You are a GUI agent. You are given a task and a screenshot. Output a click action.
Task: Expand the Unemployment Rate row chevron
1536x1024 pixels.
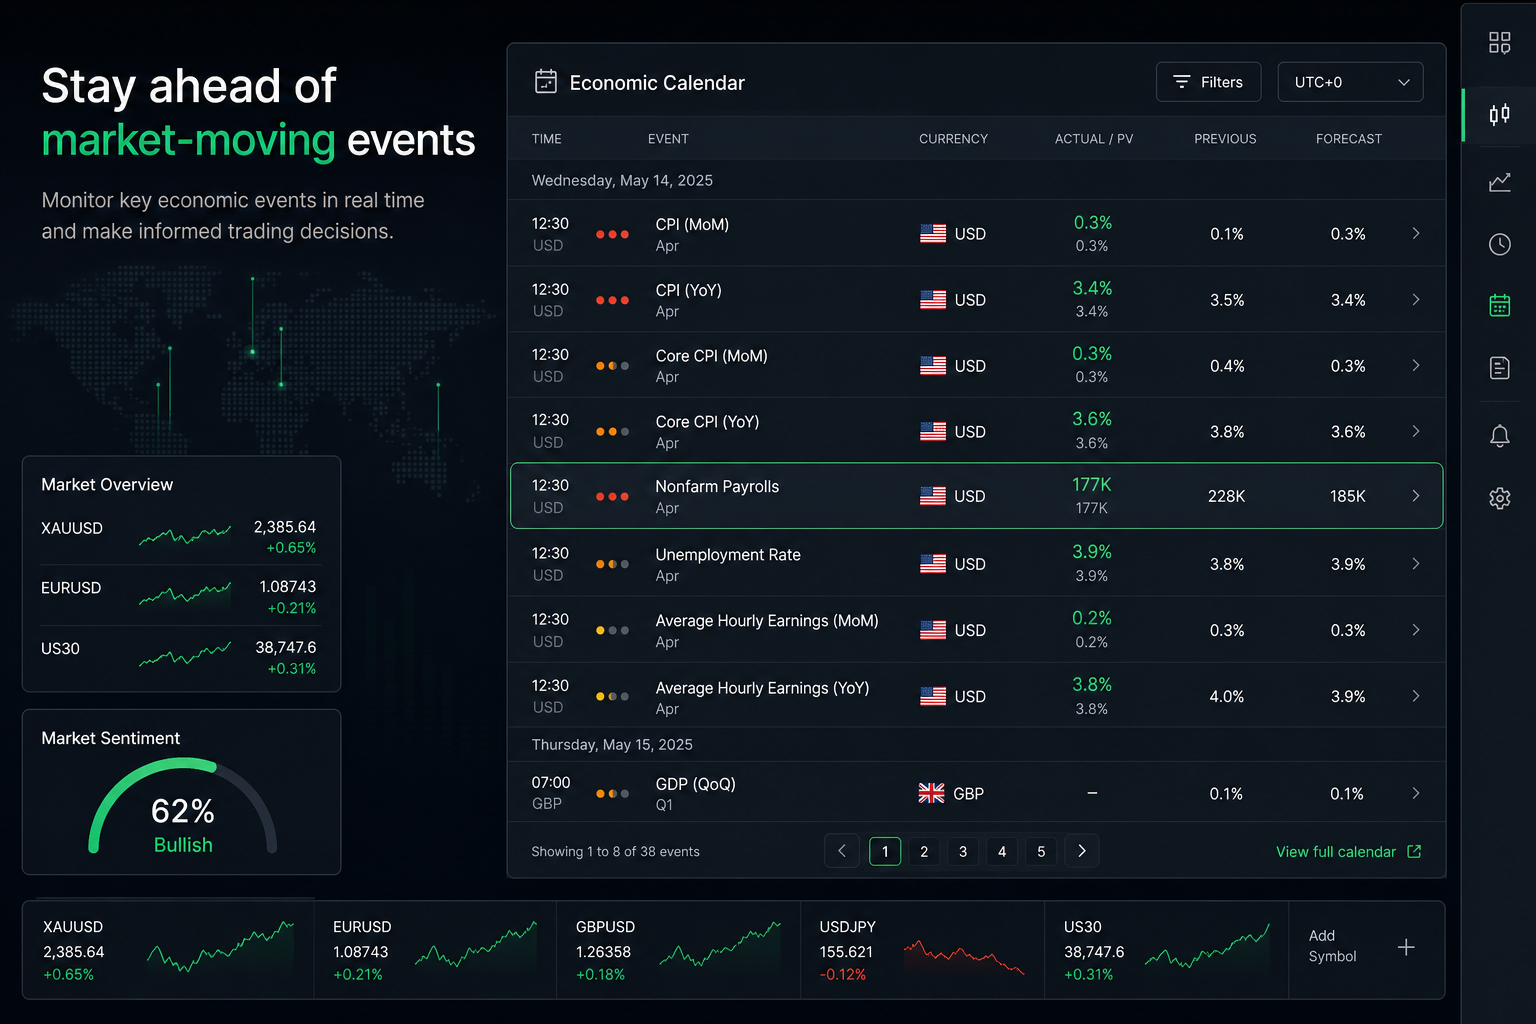pyautogui.click(x=1416, y=564)
